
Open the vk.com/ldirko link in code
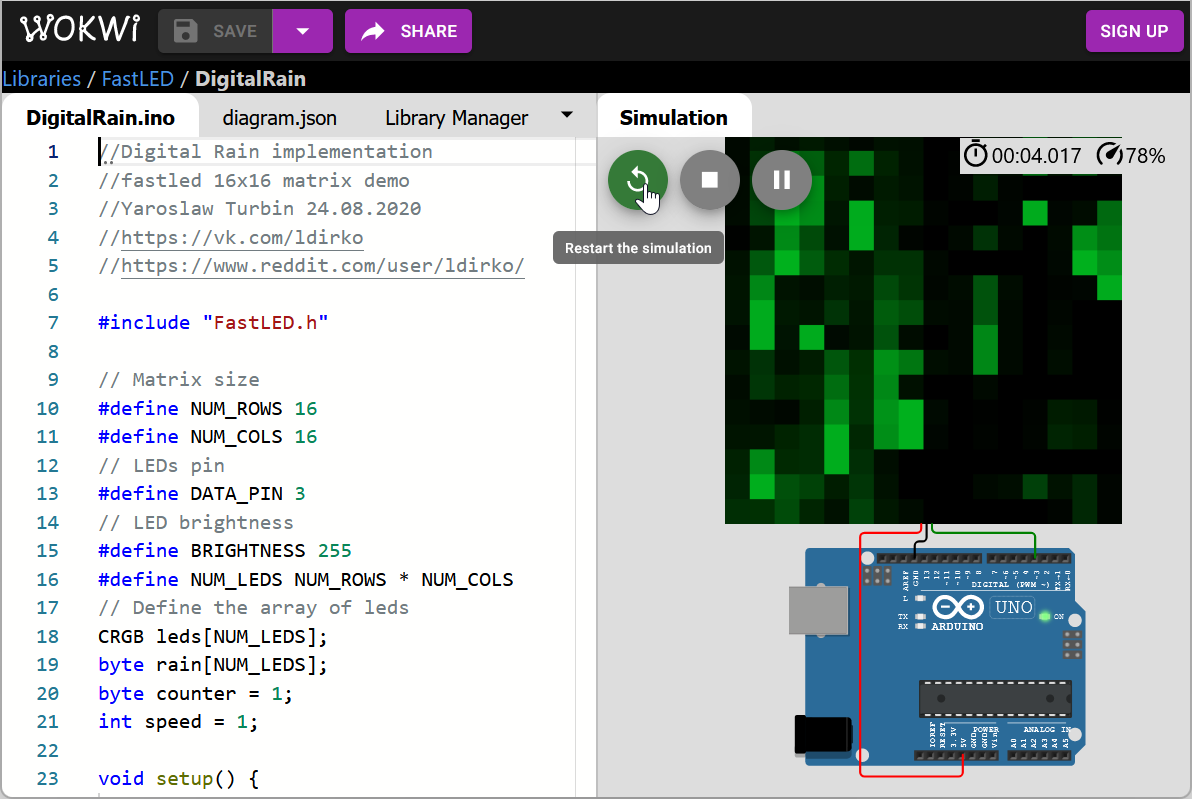point(242,237)
